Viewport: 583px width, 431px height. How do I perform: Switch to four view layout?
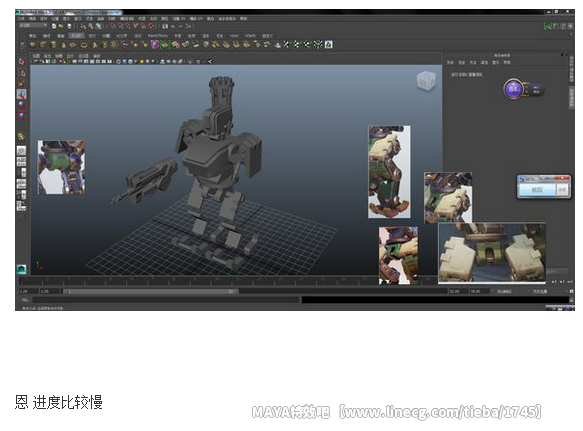tap(21, 161)
